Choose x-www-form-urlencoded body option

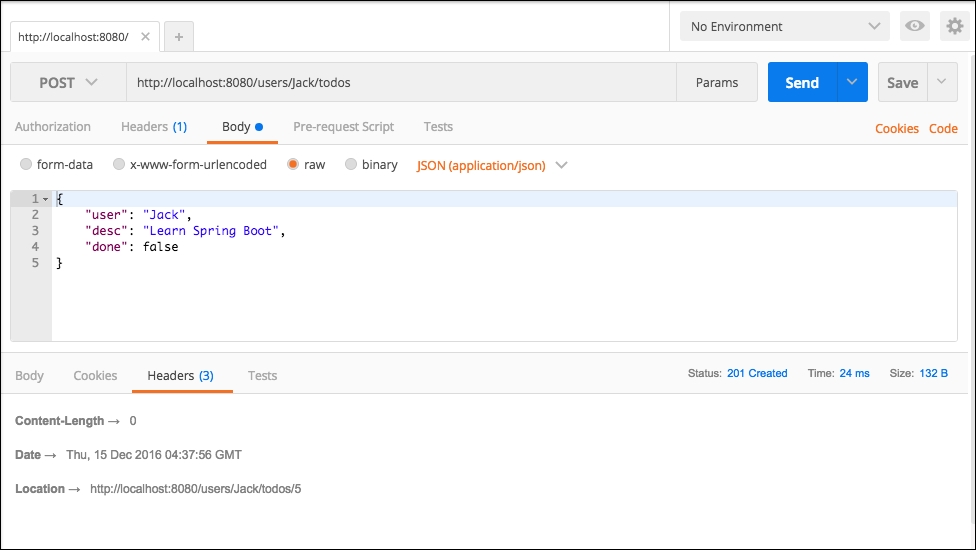[x=119, y=165]
